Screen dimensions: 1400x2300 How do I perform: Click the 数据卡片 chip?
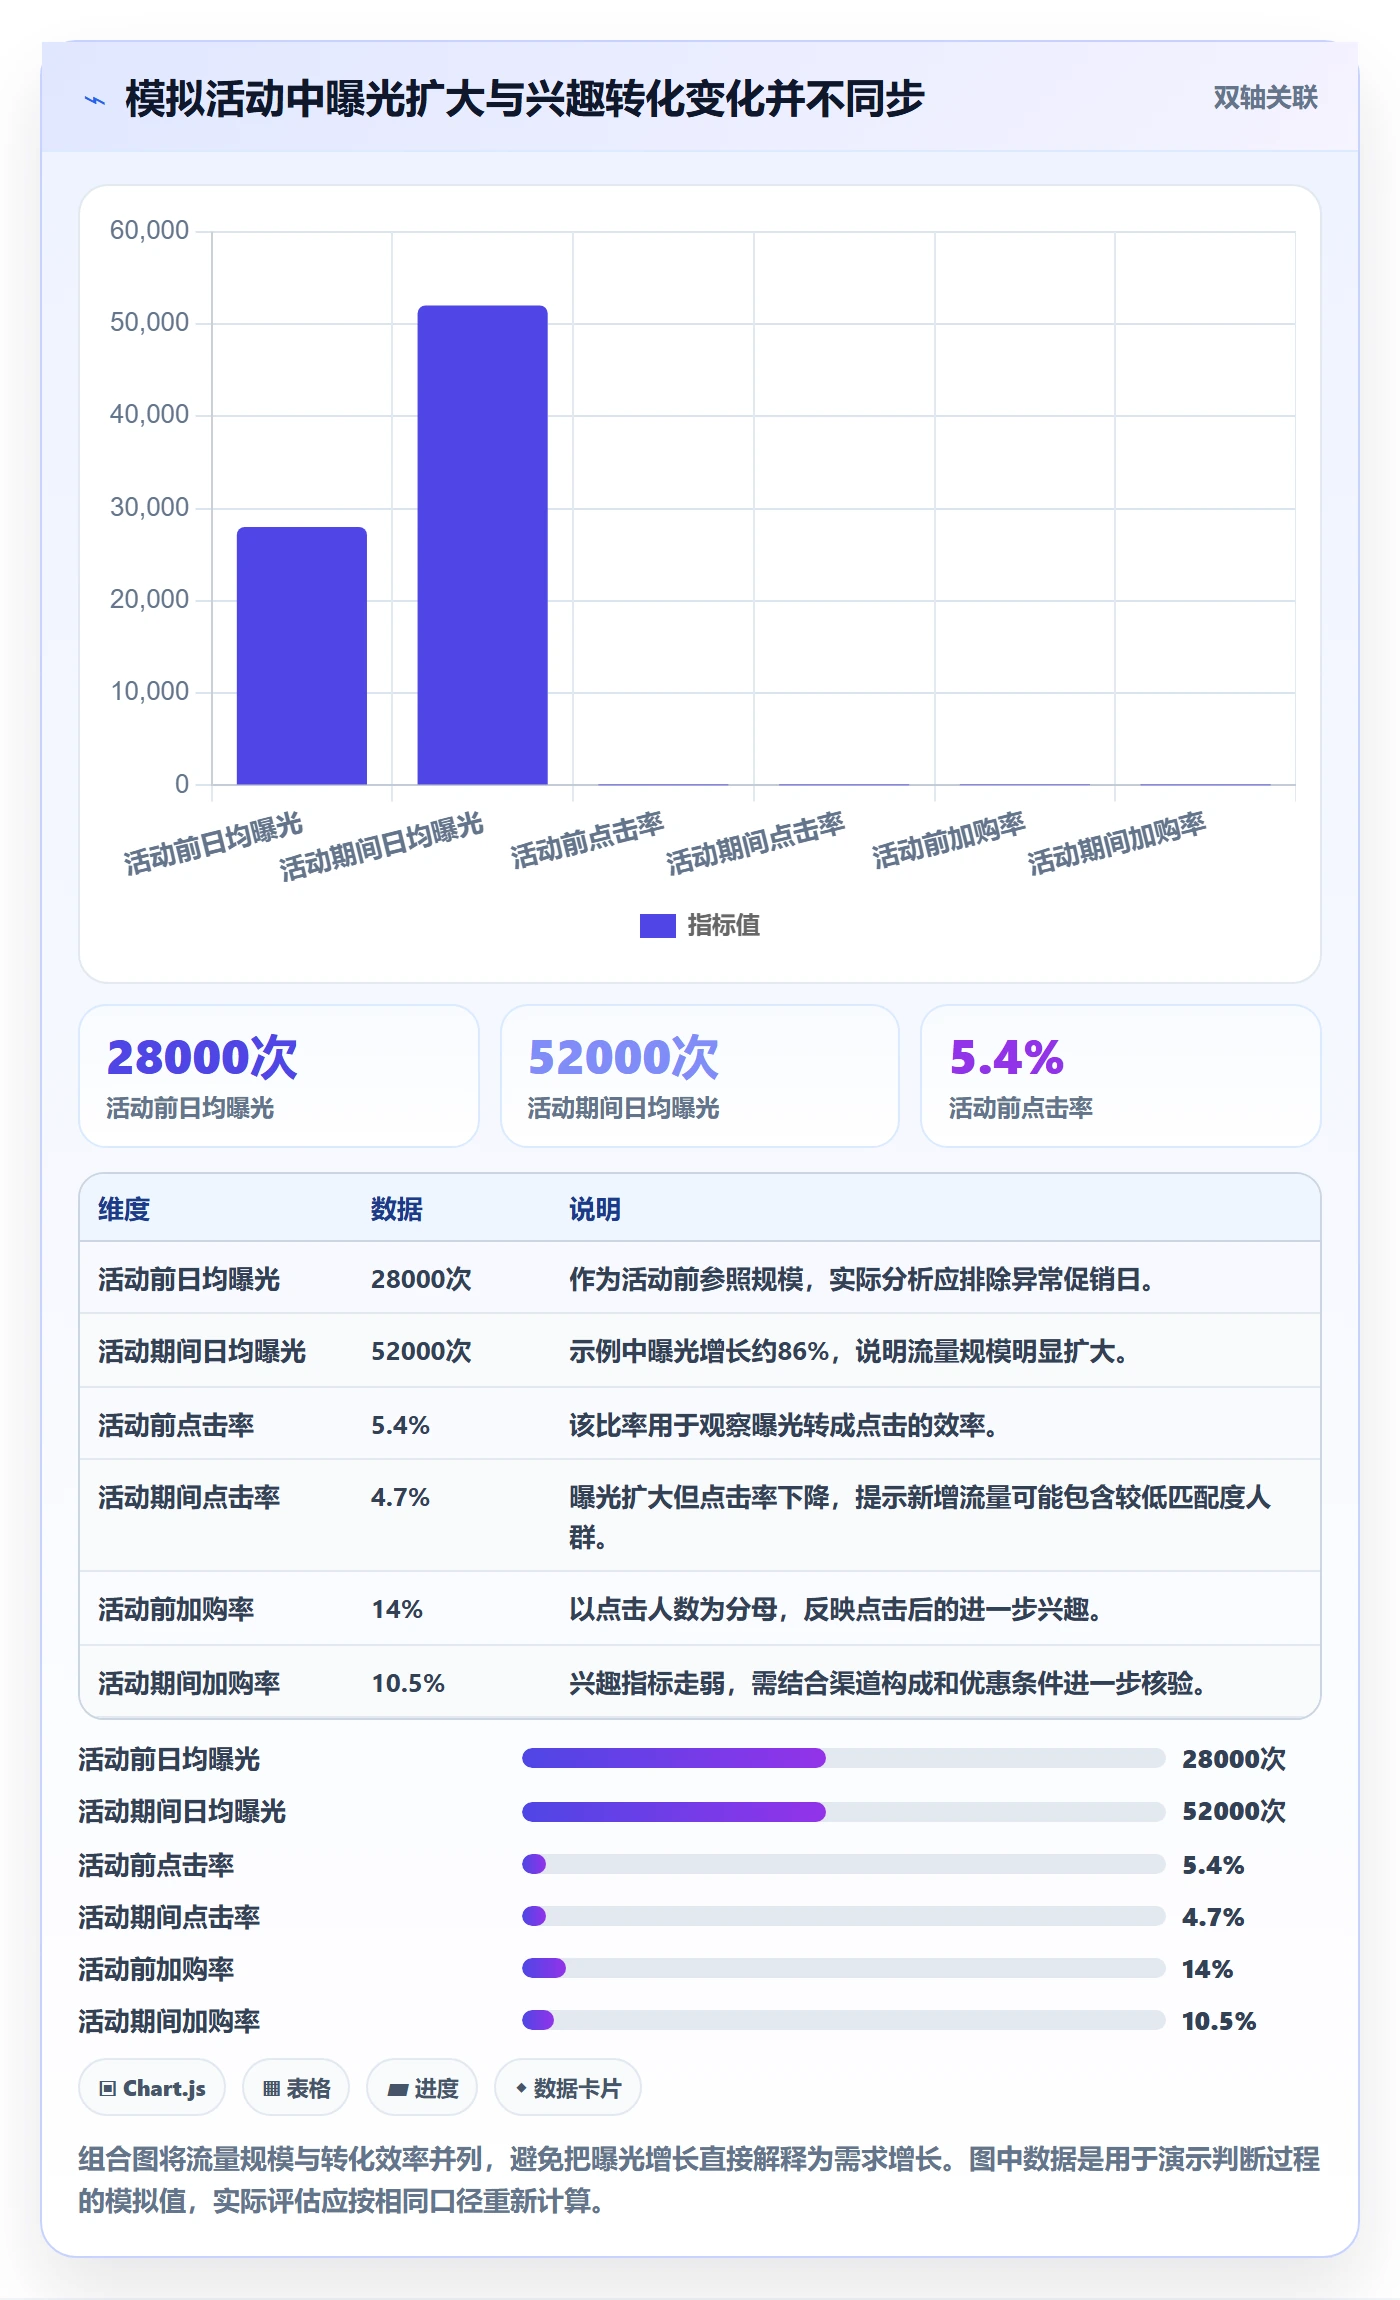(568, 2088)
